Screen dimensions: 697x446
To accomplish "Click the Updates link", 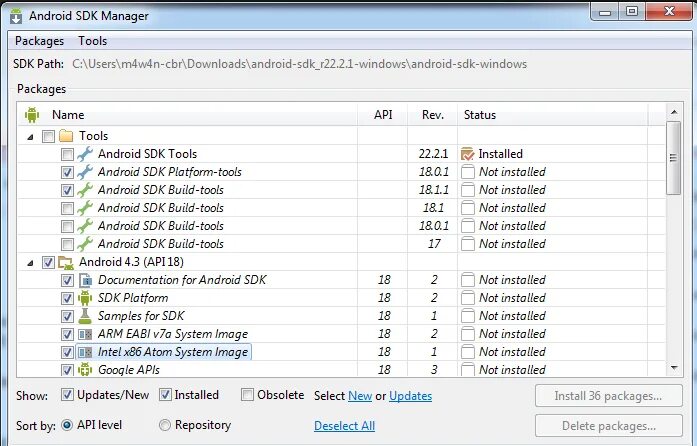I will coord(410,396).
